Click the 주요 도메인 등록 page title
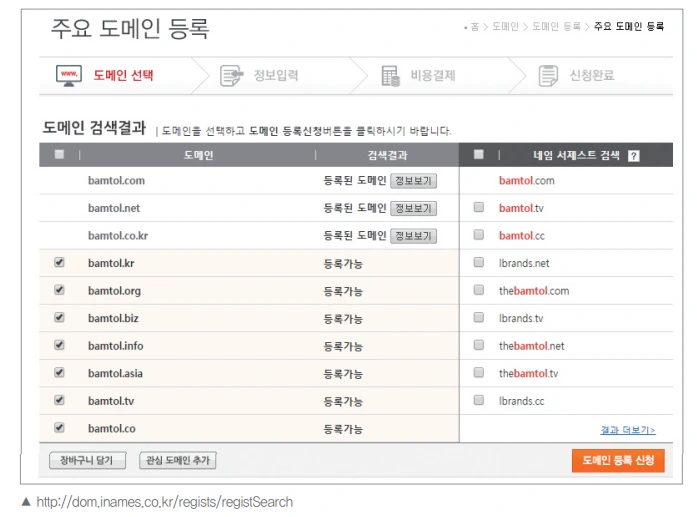Image resolution: width=697 pixels, height=517 pixels. tap(130, 29)
